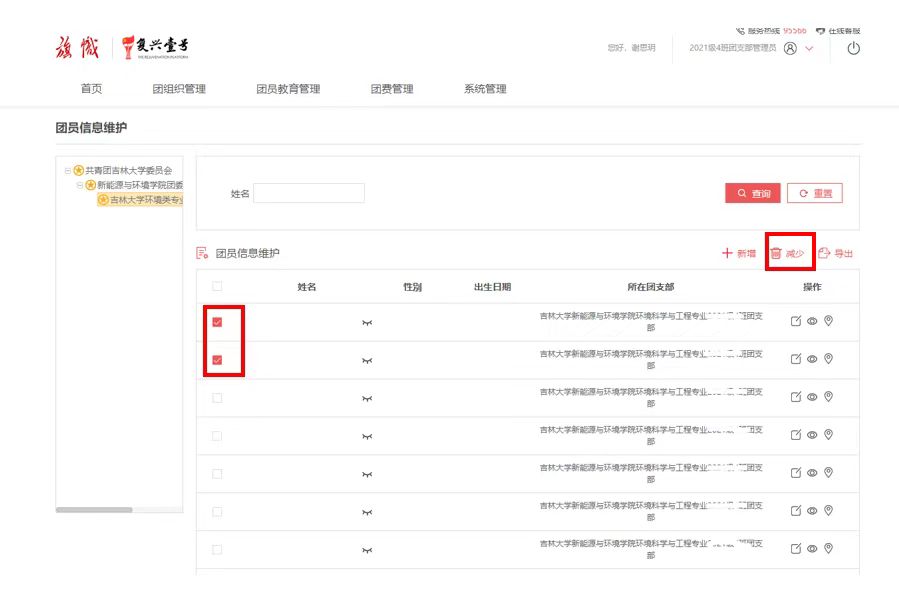Screen dimensions: 899x602
Task: Click the 导出 export icon
Action: coord(824,254)
